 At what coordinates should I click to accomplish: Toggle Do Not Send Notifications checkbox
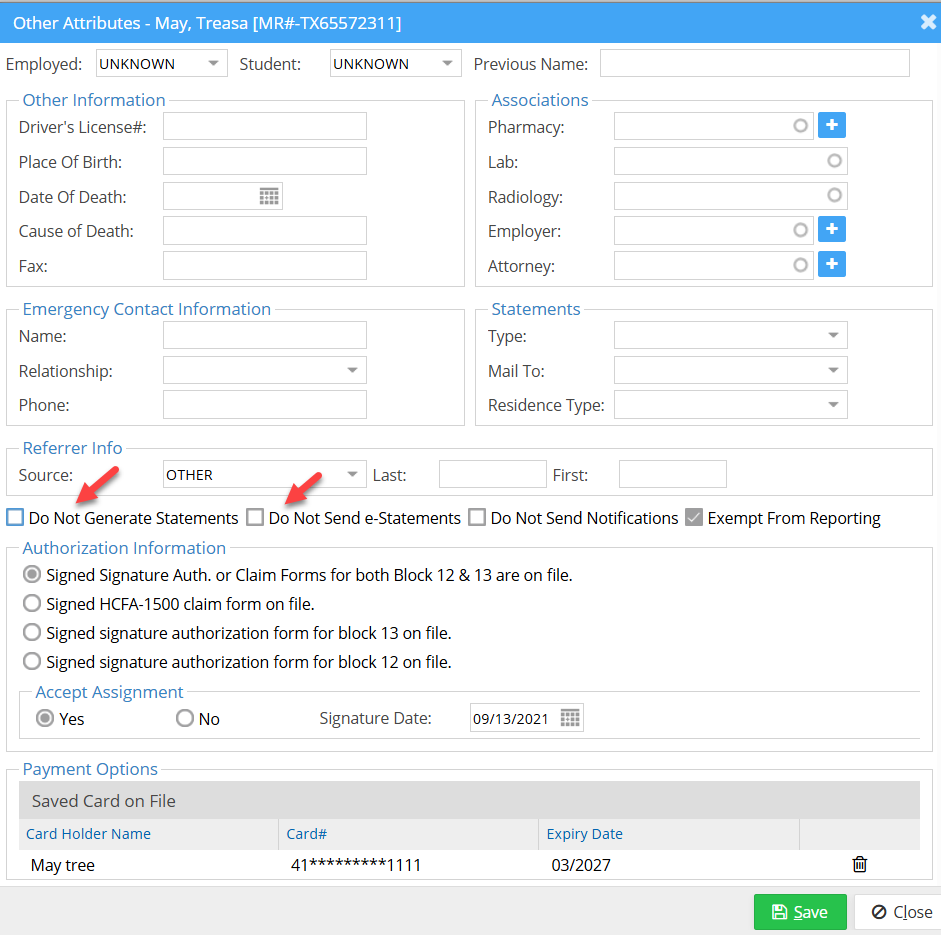click(477, 518)
